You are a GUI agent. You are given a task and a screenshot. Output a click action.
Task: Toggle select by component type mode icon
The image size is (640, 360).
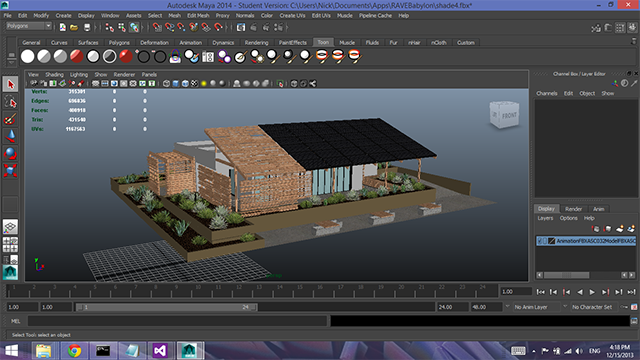coord(134,27)
